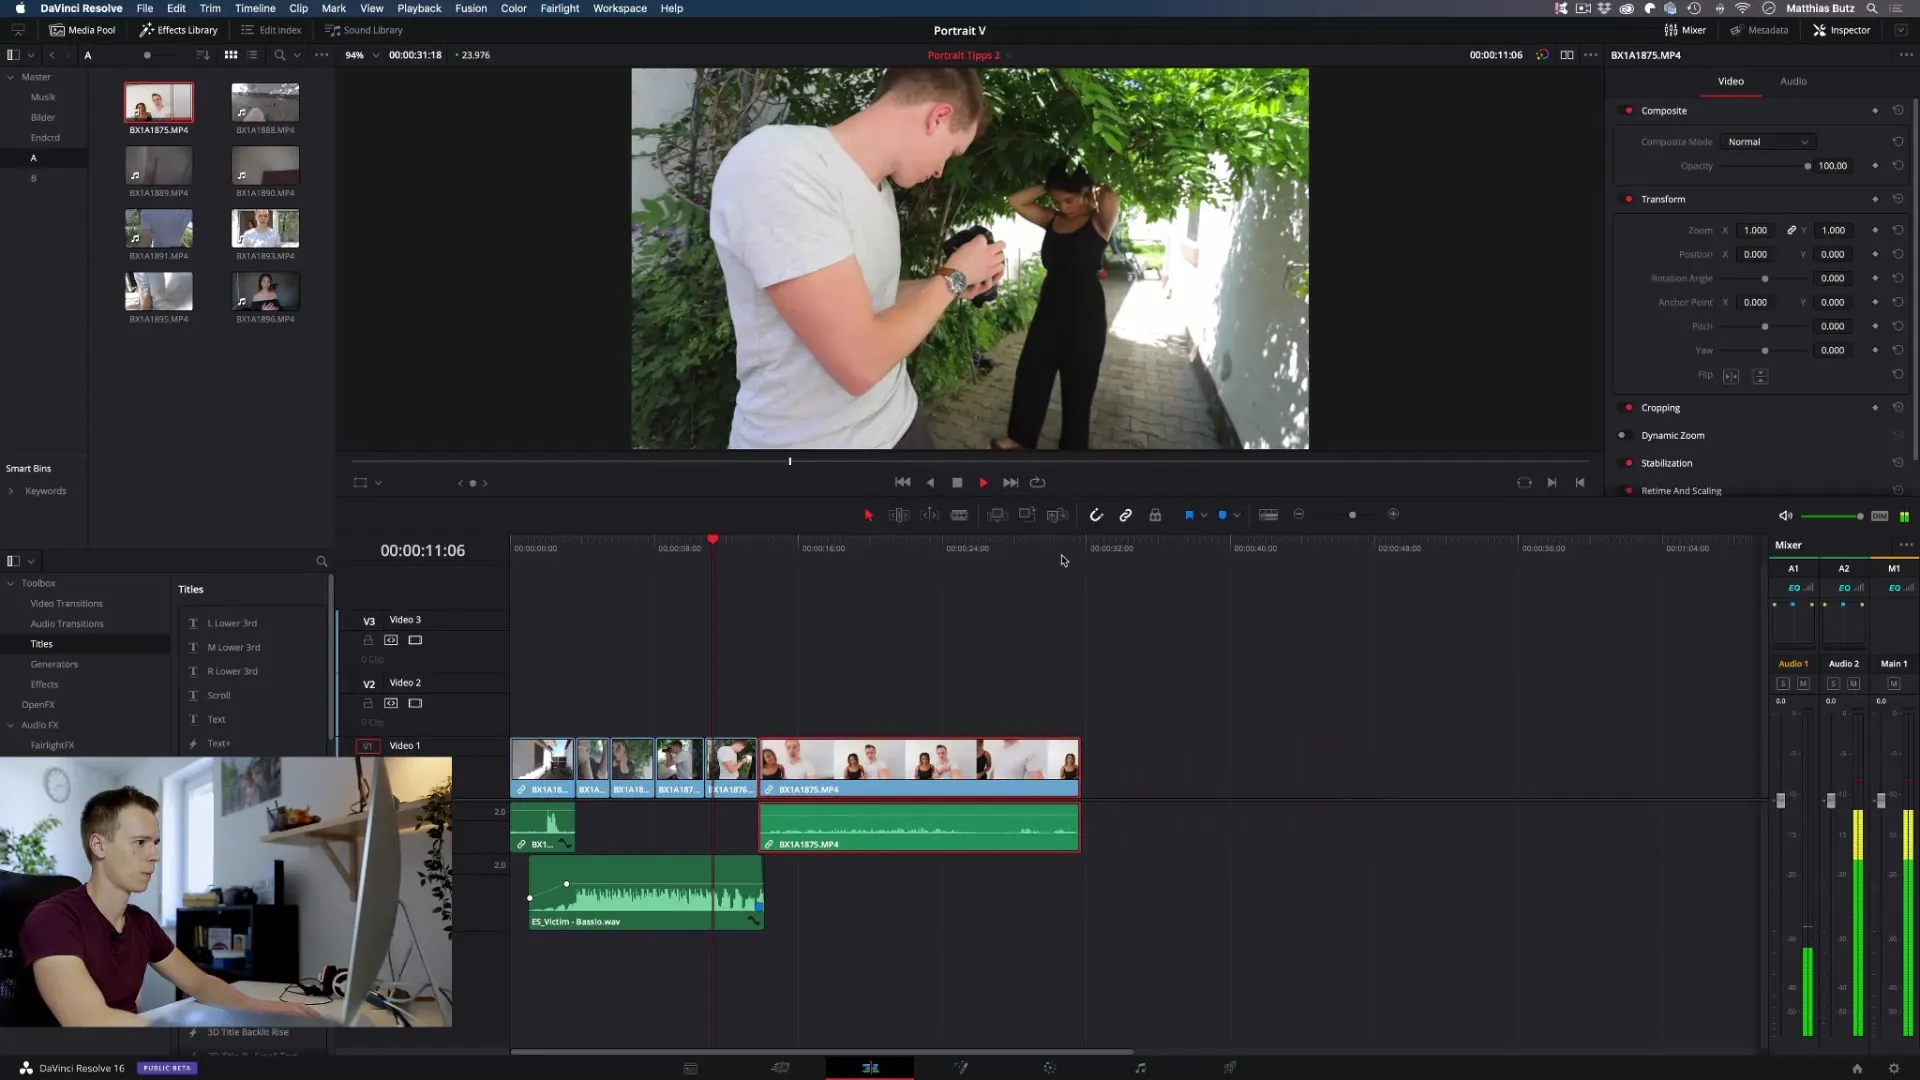Switch Media Pool to thumbnail view
The image size is (1920, 1080).
pos(231,55)
